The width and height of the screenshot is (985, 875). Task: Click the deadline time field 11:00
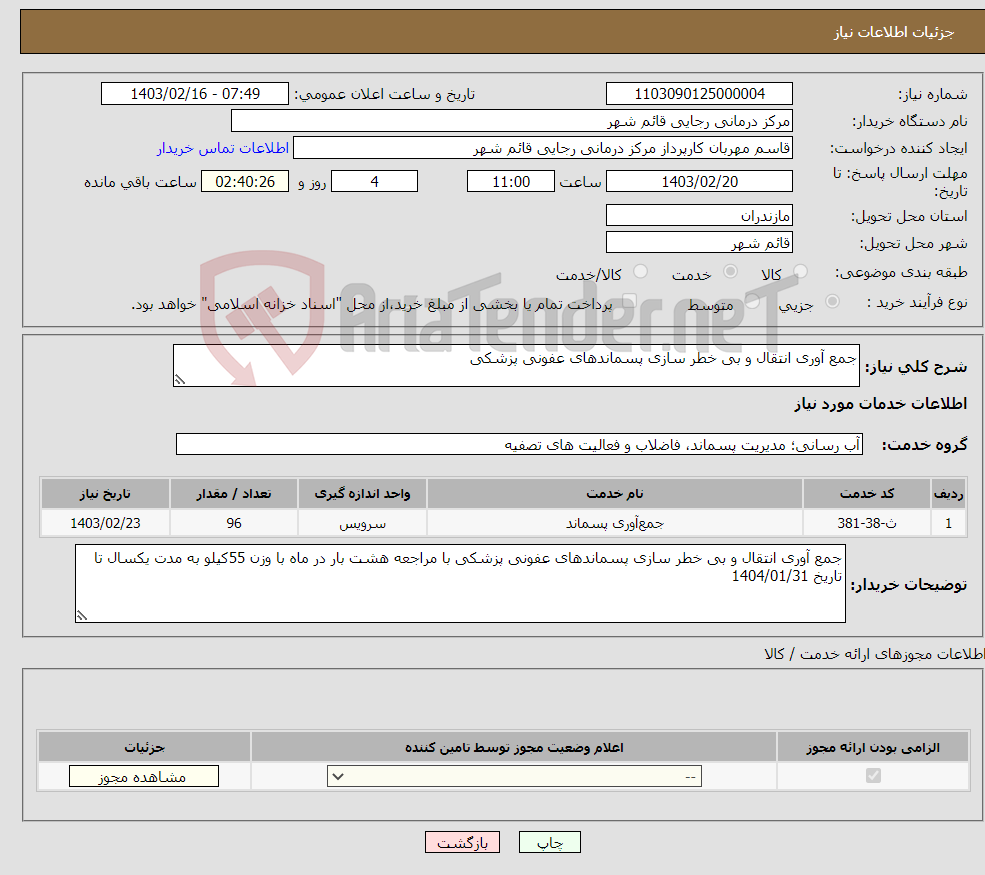point(511,182)
